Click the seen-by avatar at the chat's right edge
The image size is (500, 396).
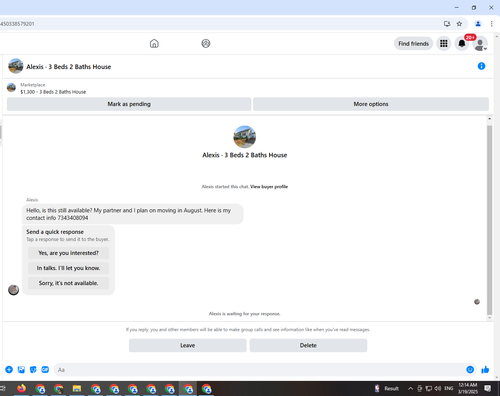pos(477,302)
